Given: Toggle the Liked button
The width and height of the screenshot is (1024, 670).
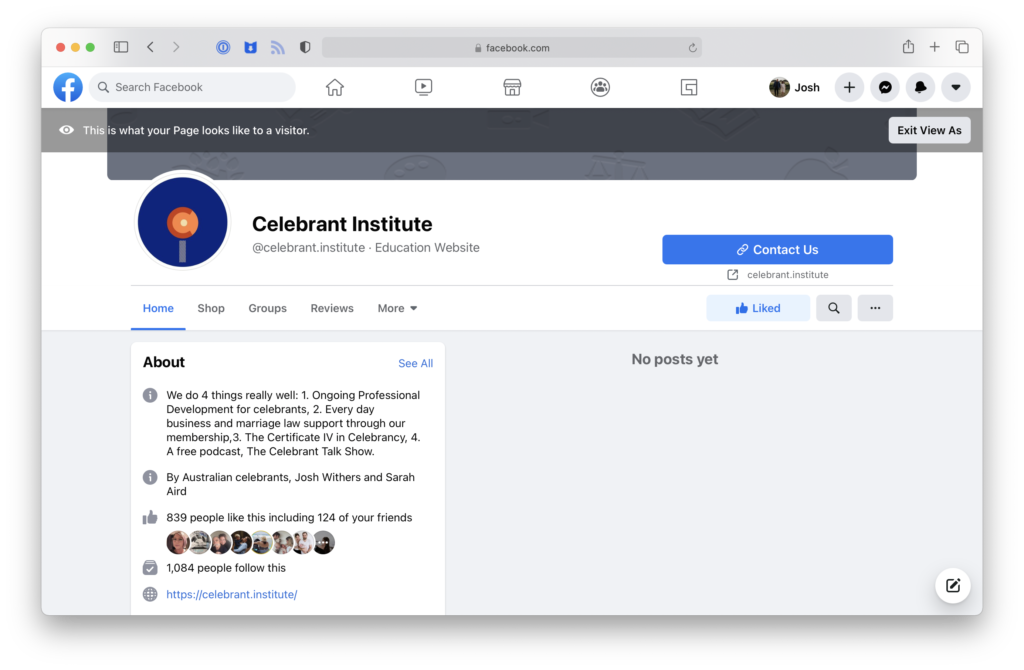Looking at the screenshot, I should pyautogui.click(x=758, y=308).
